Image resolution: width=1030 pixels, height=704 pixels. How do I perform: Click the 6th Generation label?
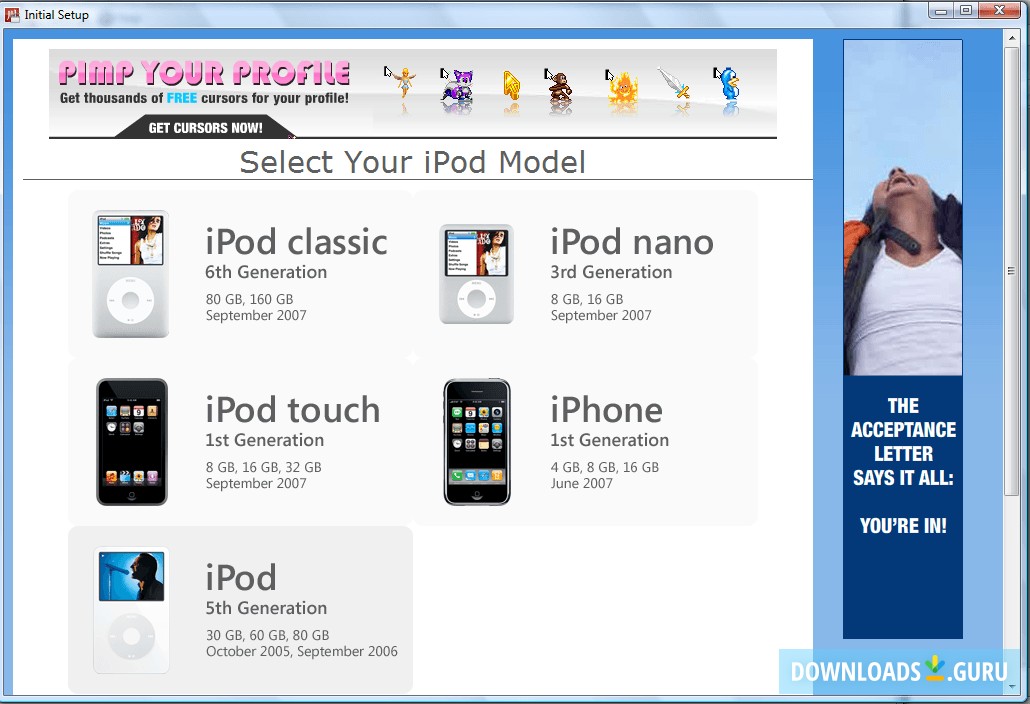point(266,272)
